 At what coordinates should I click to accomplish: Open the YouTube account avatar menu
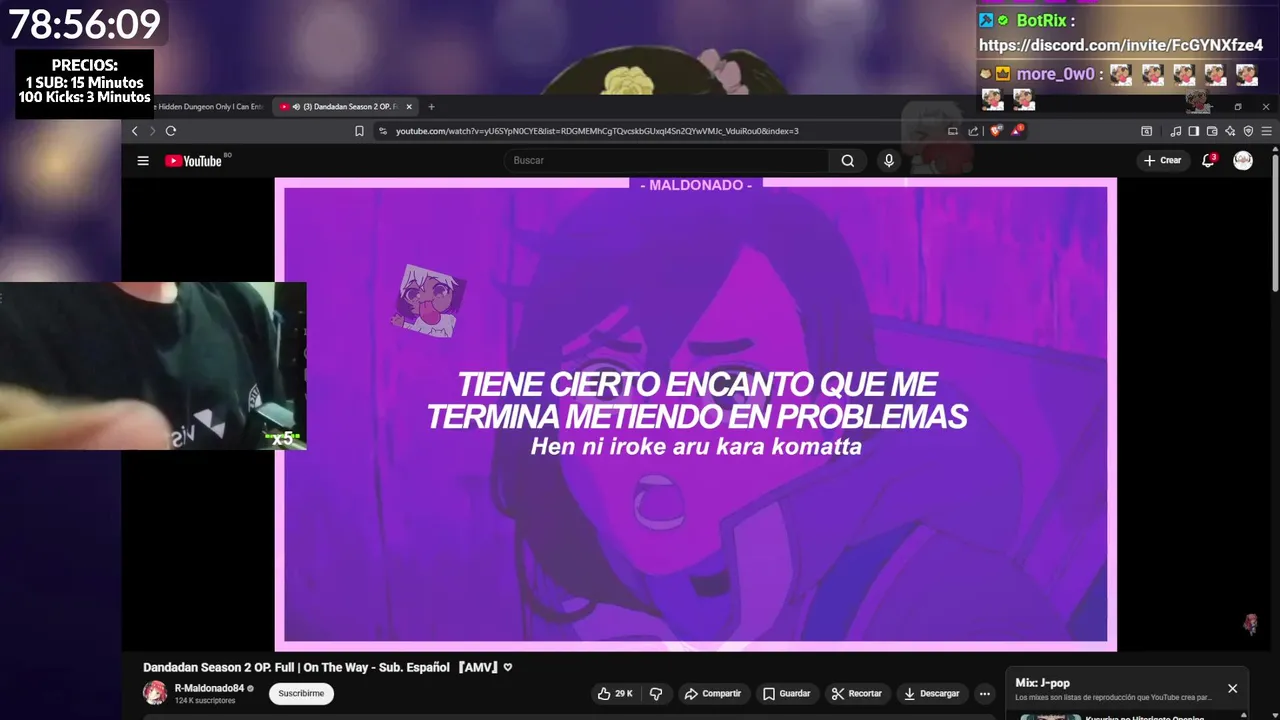point(1243,160)
